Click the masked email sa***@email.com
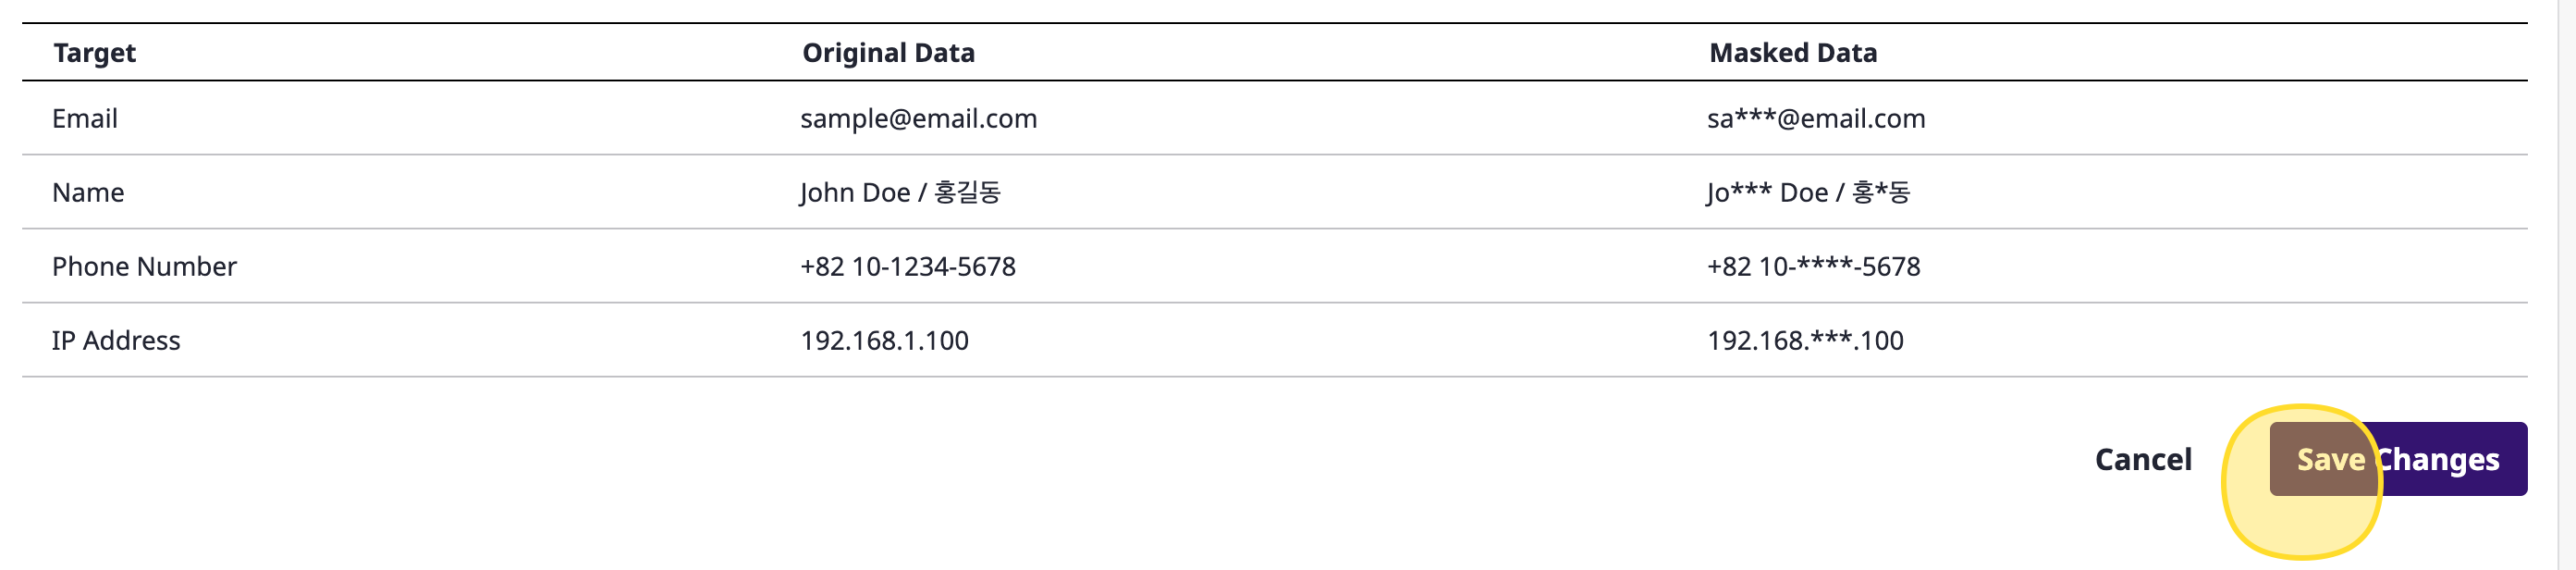Viewport: 2576px width, 570px height. [x=1815, y=119]
